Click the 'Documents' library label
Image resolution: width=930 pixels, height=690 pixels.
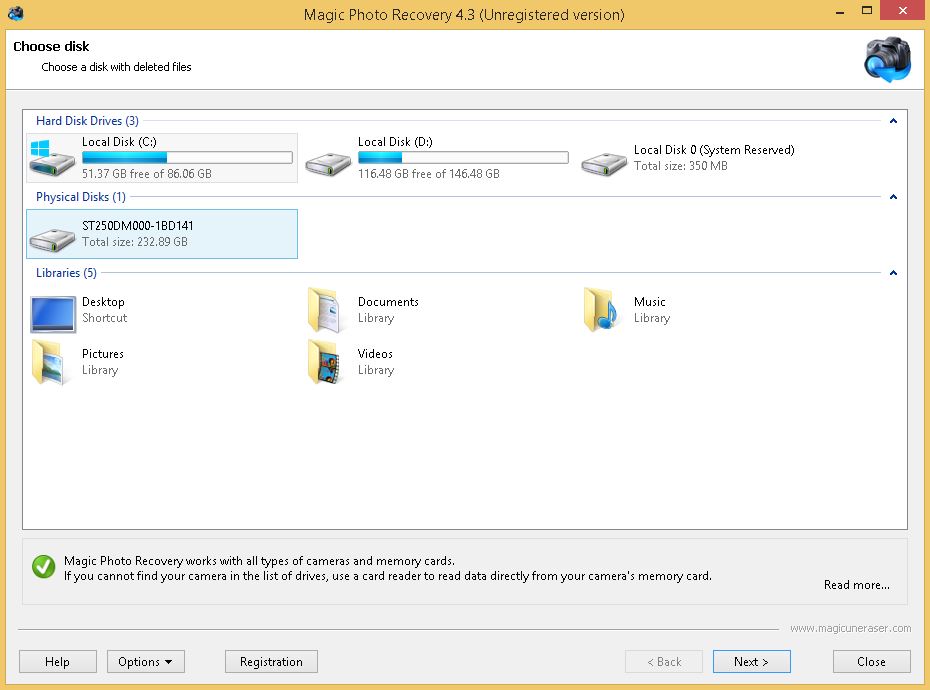(x=388, y=302)
